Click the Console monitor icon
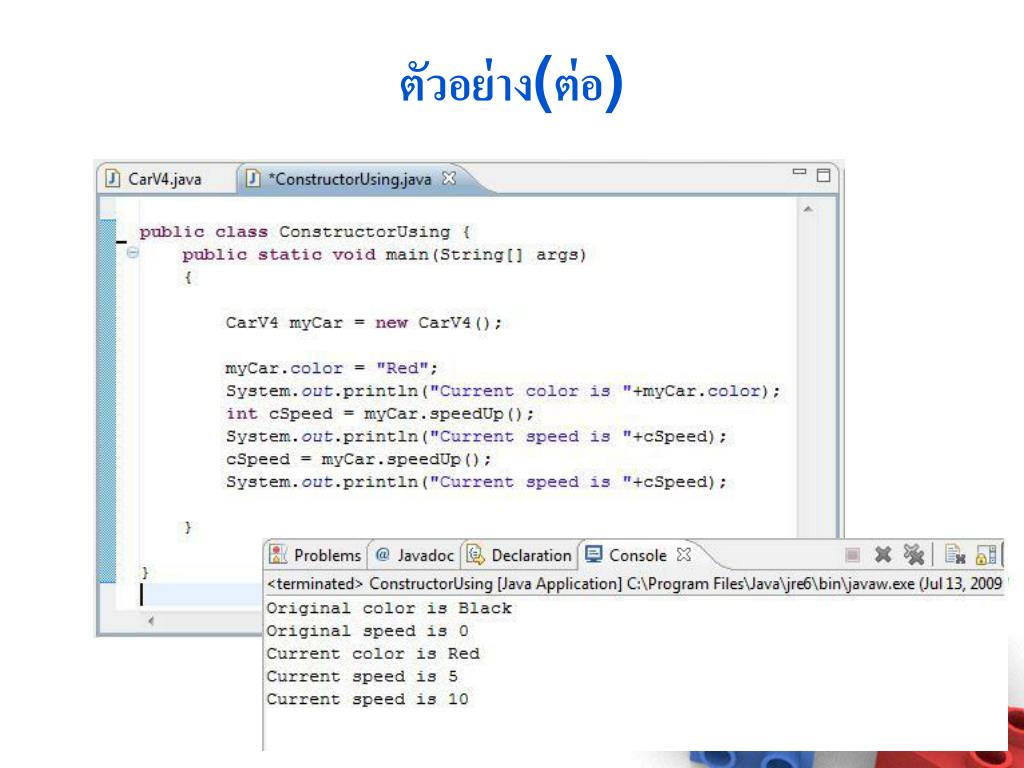The image size is (1024, 768). coord(594,554)
